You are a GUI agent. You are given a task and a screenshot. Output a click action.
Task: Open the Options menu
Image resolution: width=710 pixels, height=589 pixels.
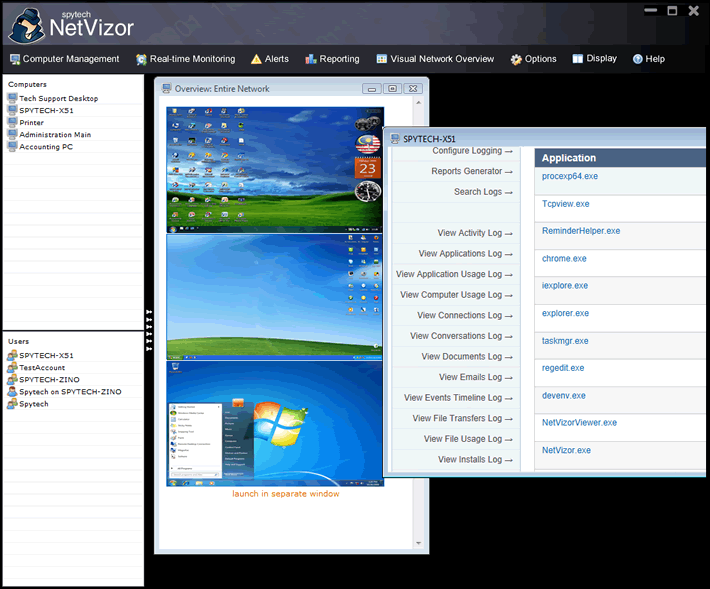534,59
